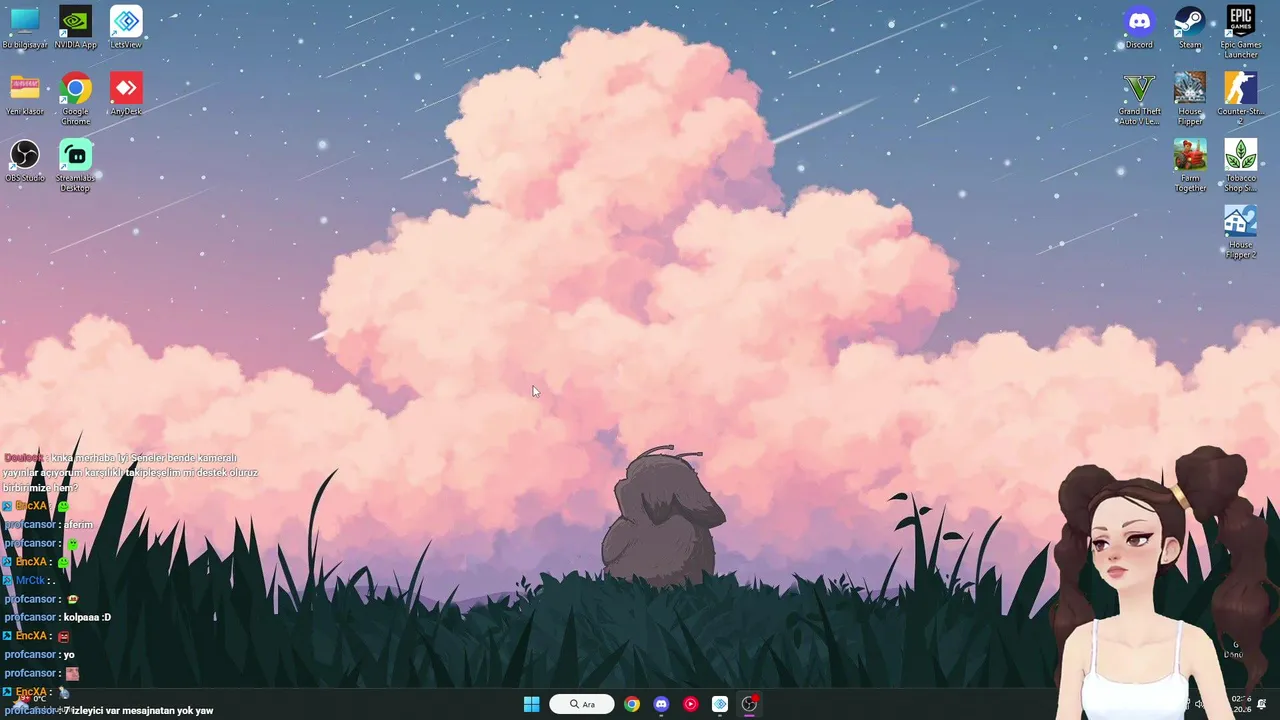This screenshot has height=720, width=1280.
Task: Switch to OBS Studio on the taskbar
Action: (749, 704)
